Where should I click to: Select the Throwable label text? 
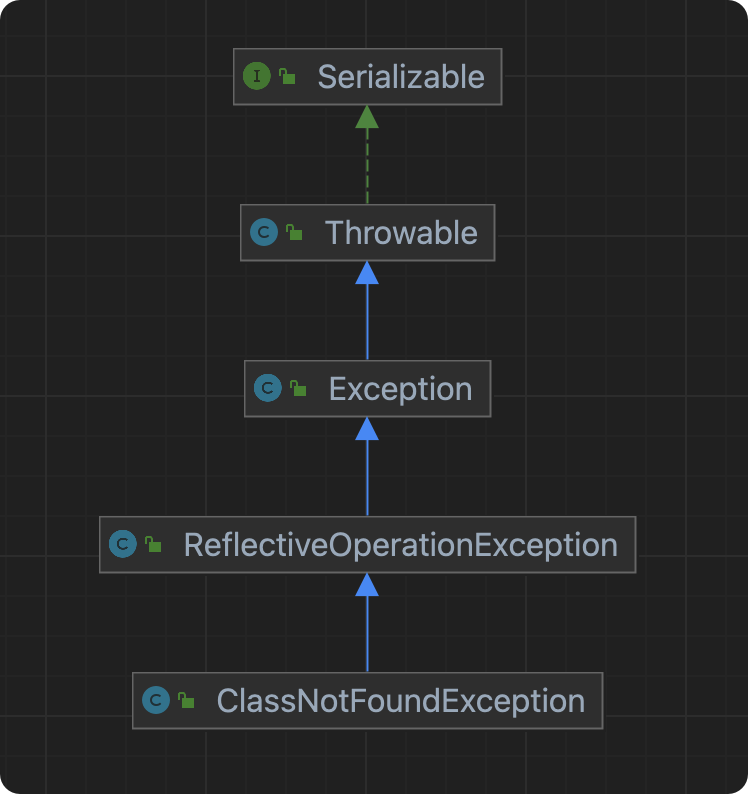[401, 233]
